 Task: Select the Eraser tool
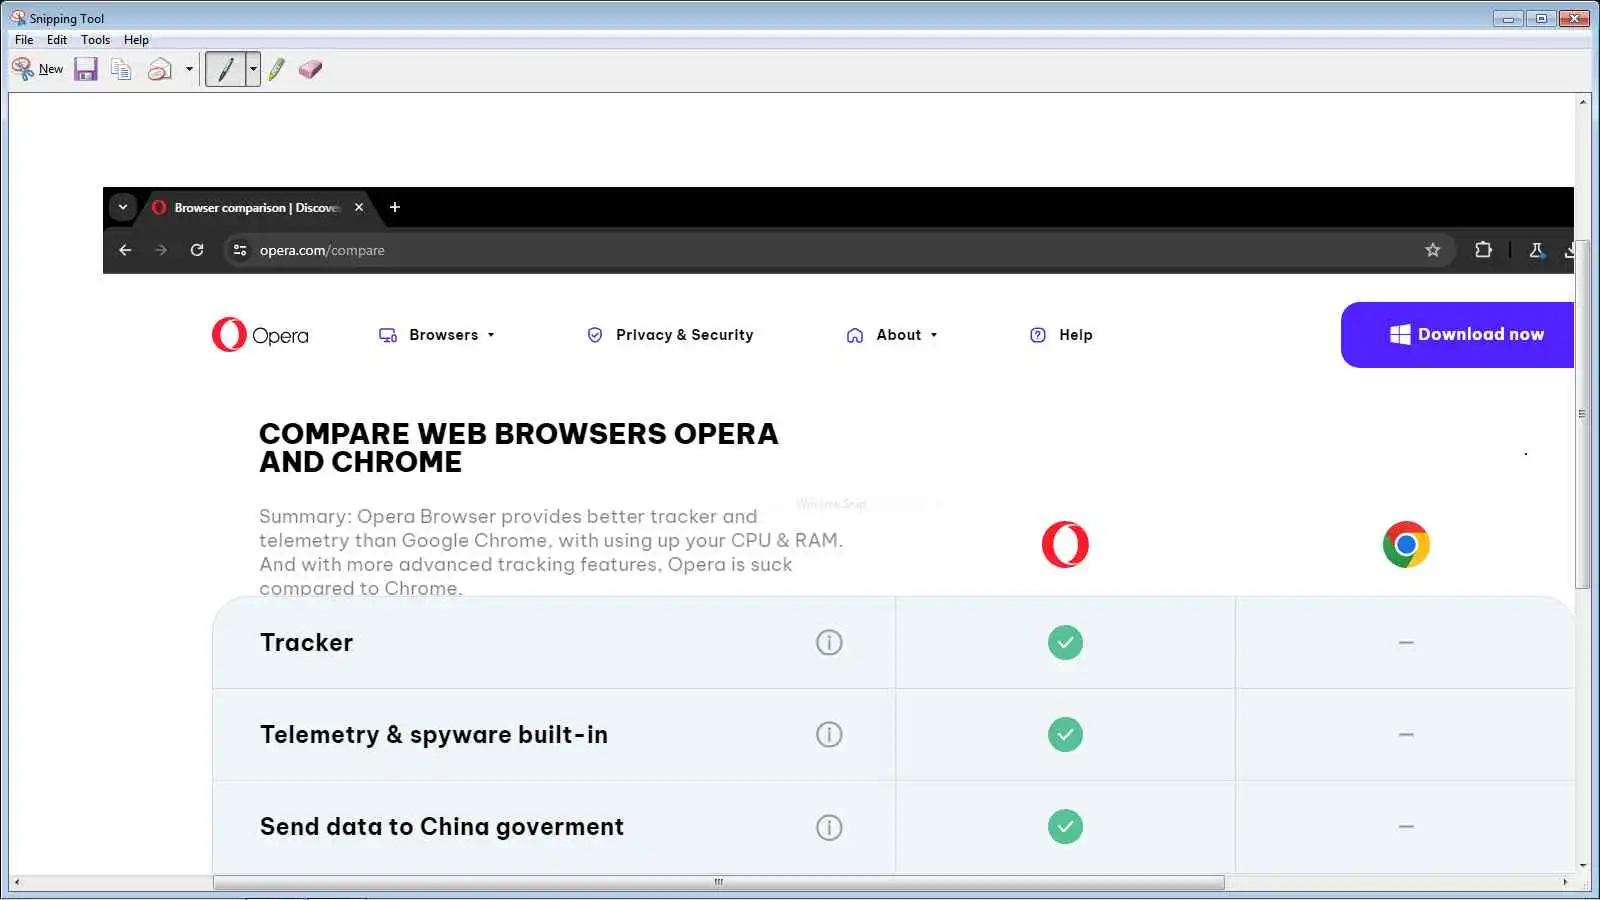click(x=310, y=69)
